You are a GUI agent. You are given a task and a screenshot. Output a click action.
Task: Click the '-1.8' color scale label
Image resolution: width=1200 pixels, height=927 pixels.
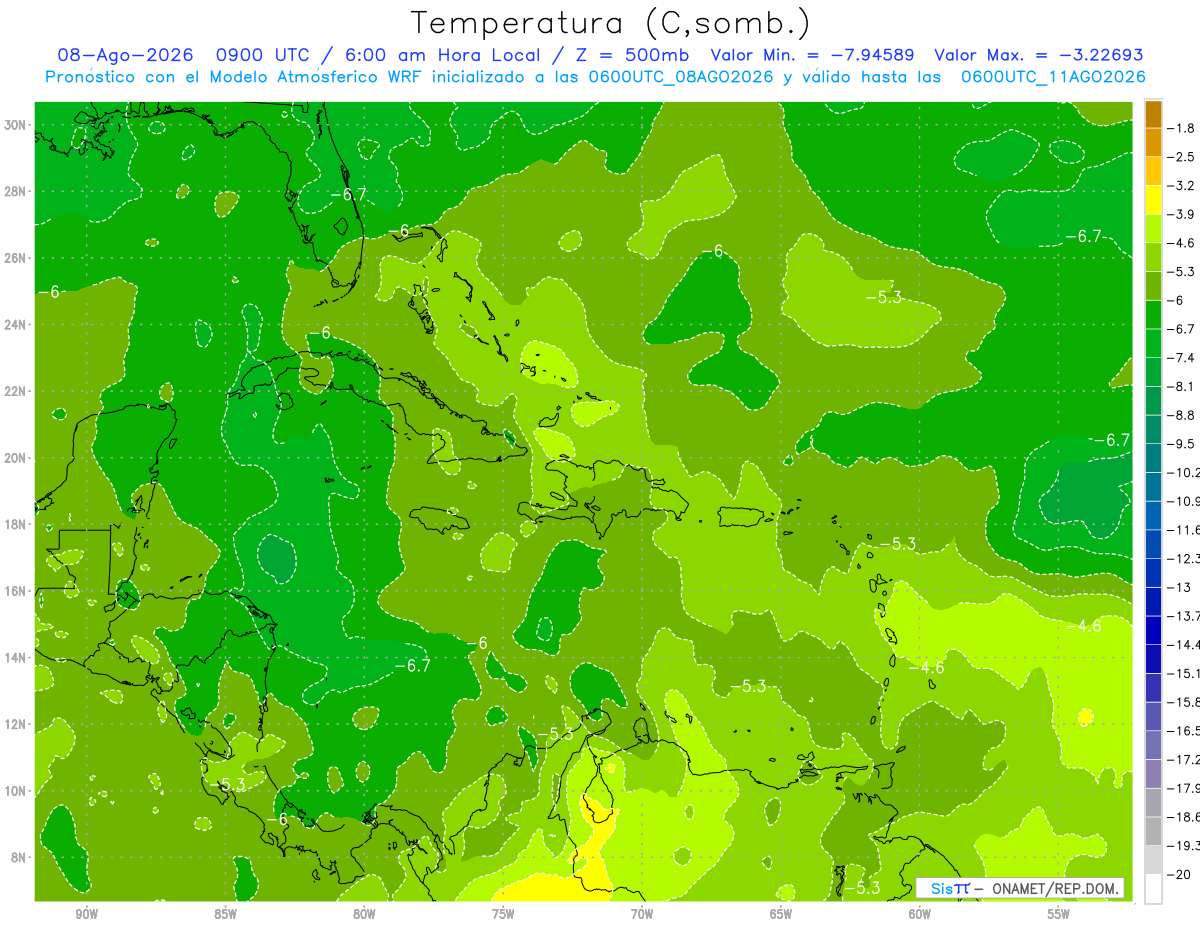click(1182, 128)
